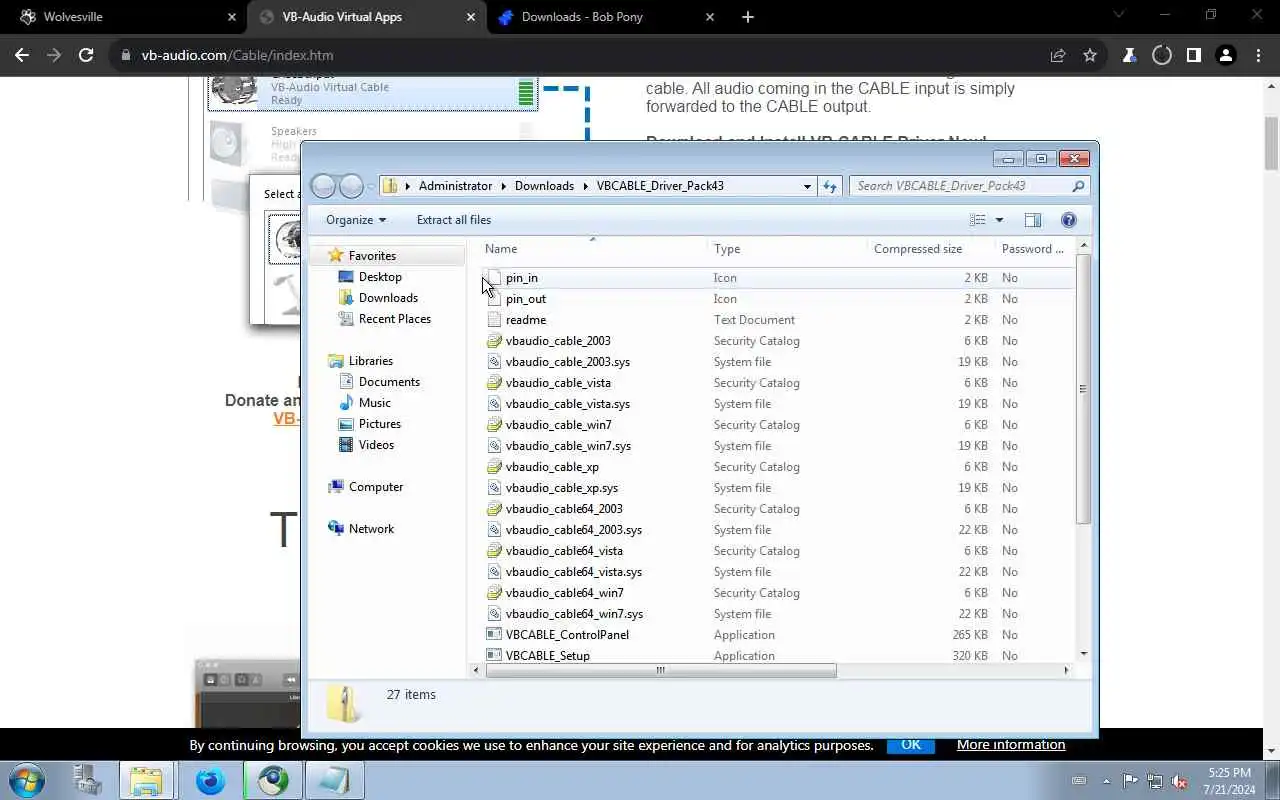Open Recent Places in sidebar
Image resolution: width=1280 pixels, height=800 pixels.
(394, 319)
